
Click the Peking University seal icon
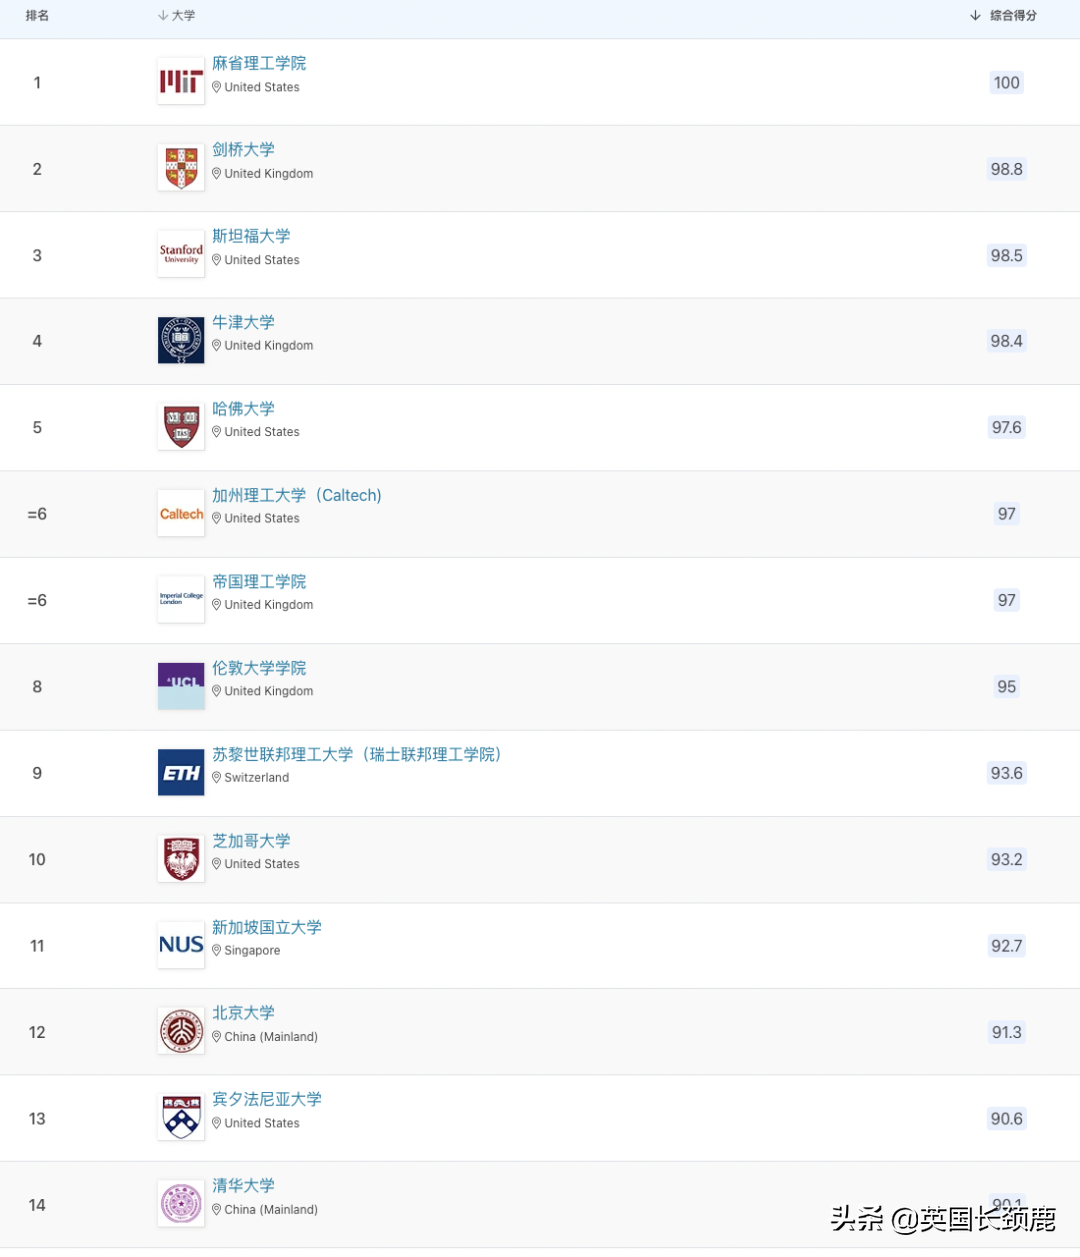[181, 1031]
